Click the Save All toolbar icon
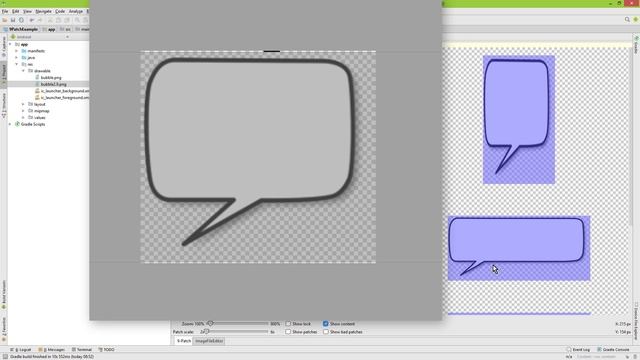The image size is (640, 360). point(13,20)
